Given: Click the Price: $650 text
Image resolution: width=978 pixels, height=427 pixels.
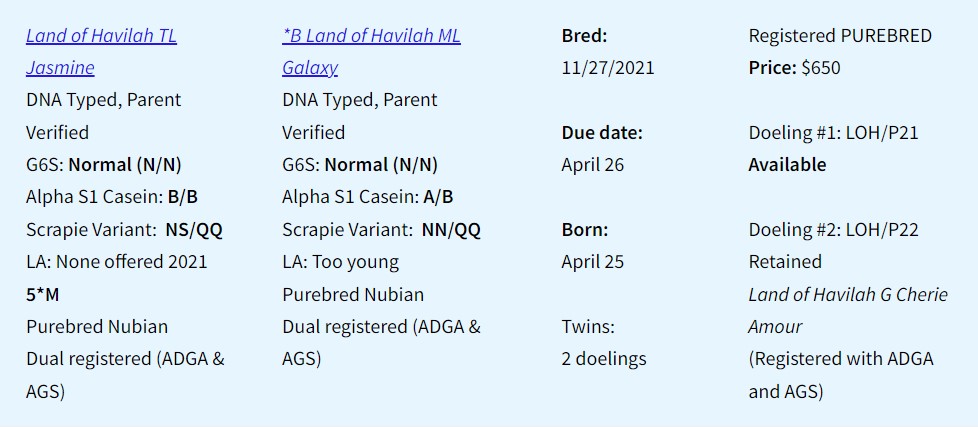Looking at the screenshot, I should tap(794, 68).
